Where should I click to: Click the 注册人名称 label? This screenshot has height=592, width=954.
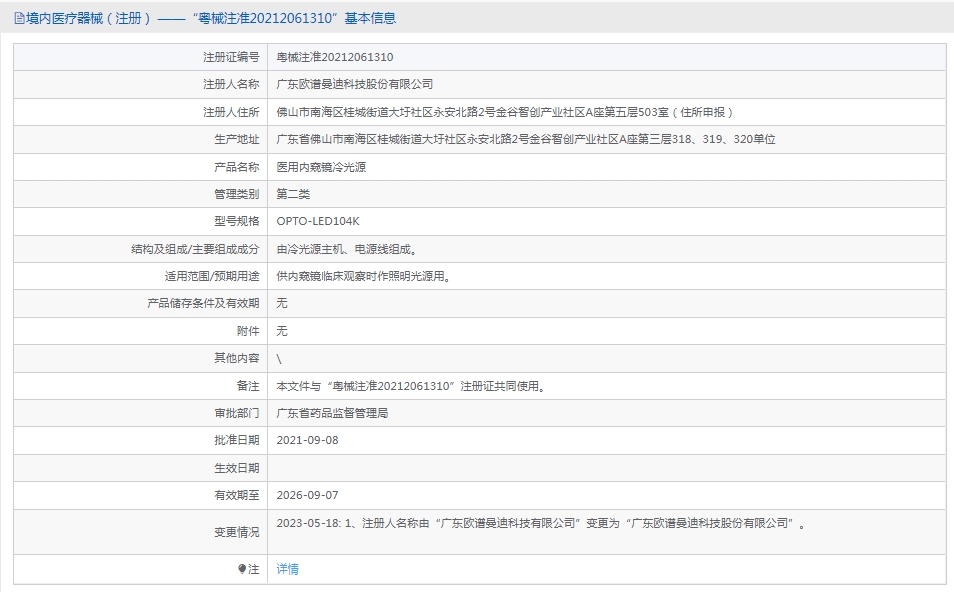231,85
